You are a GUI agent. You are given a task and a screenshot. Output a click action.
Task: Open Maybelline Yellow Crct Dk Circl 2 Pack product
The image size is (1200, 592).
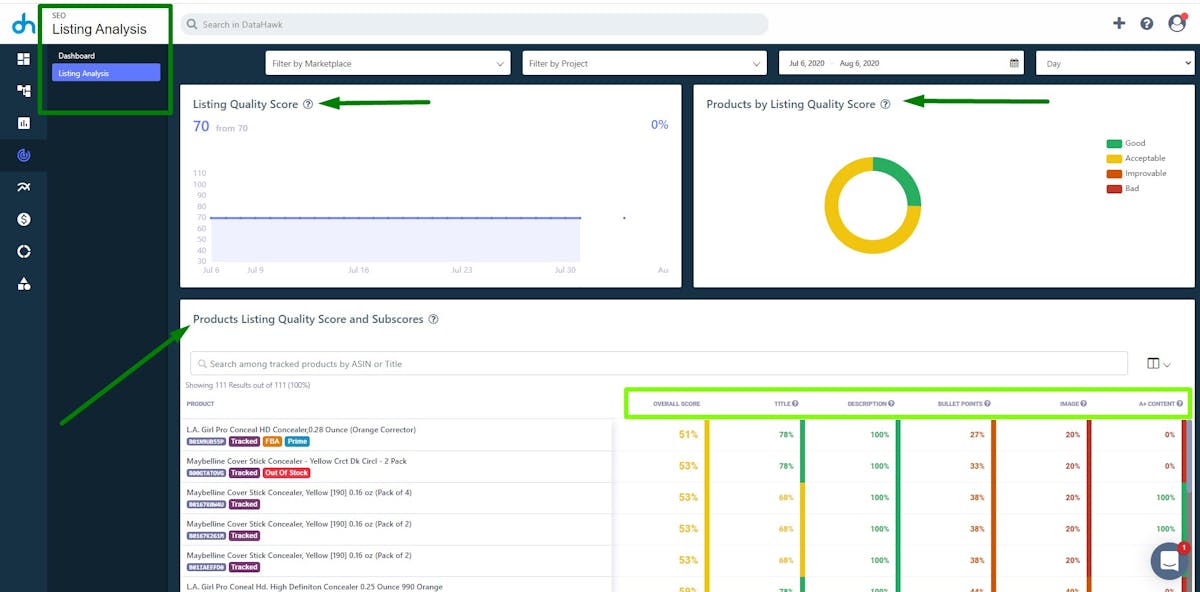(x=296, y=461)
